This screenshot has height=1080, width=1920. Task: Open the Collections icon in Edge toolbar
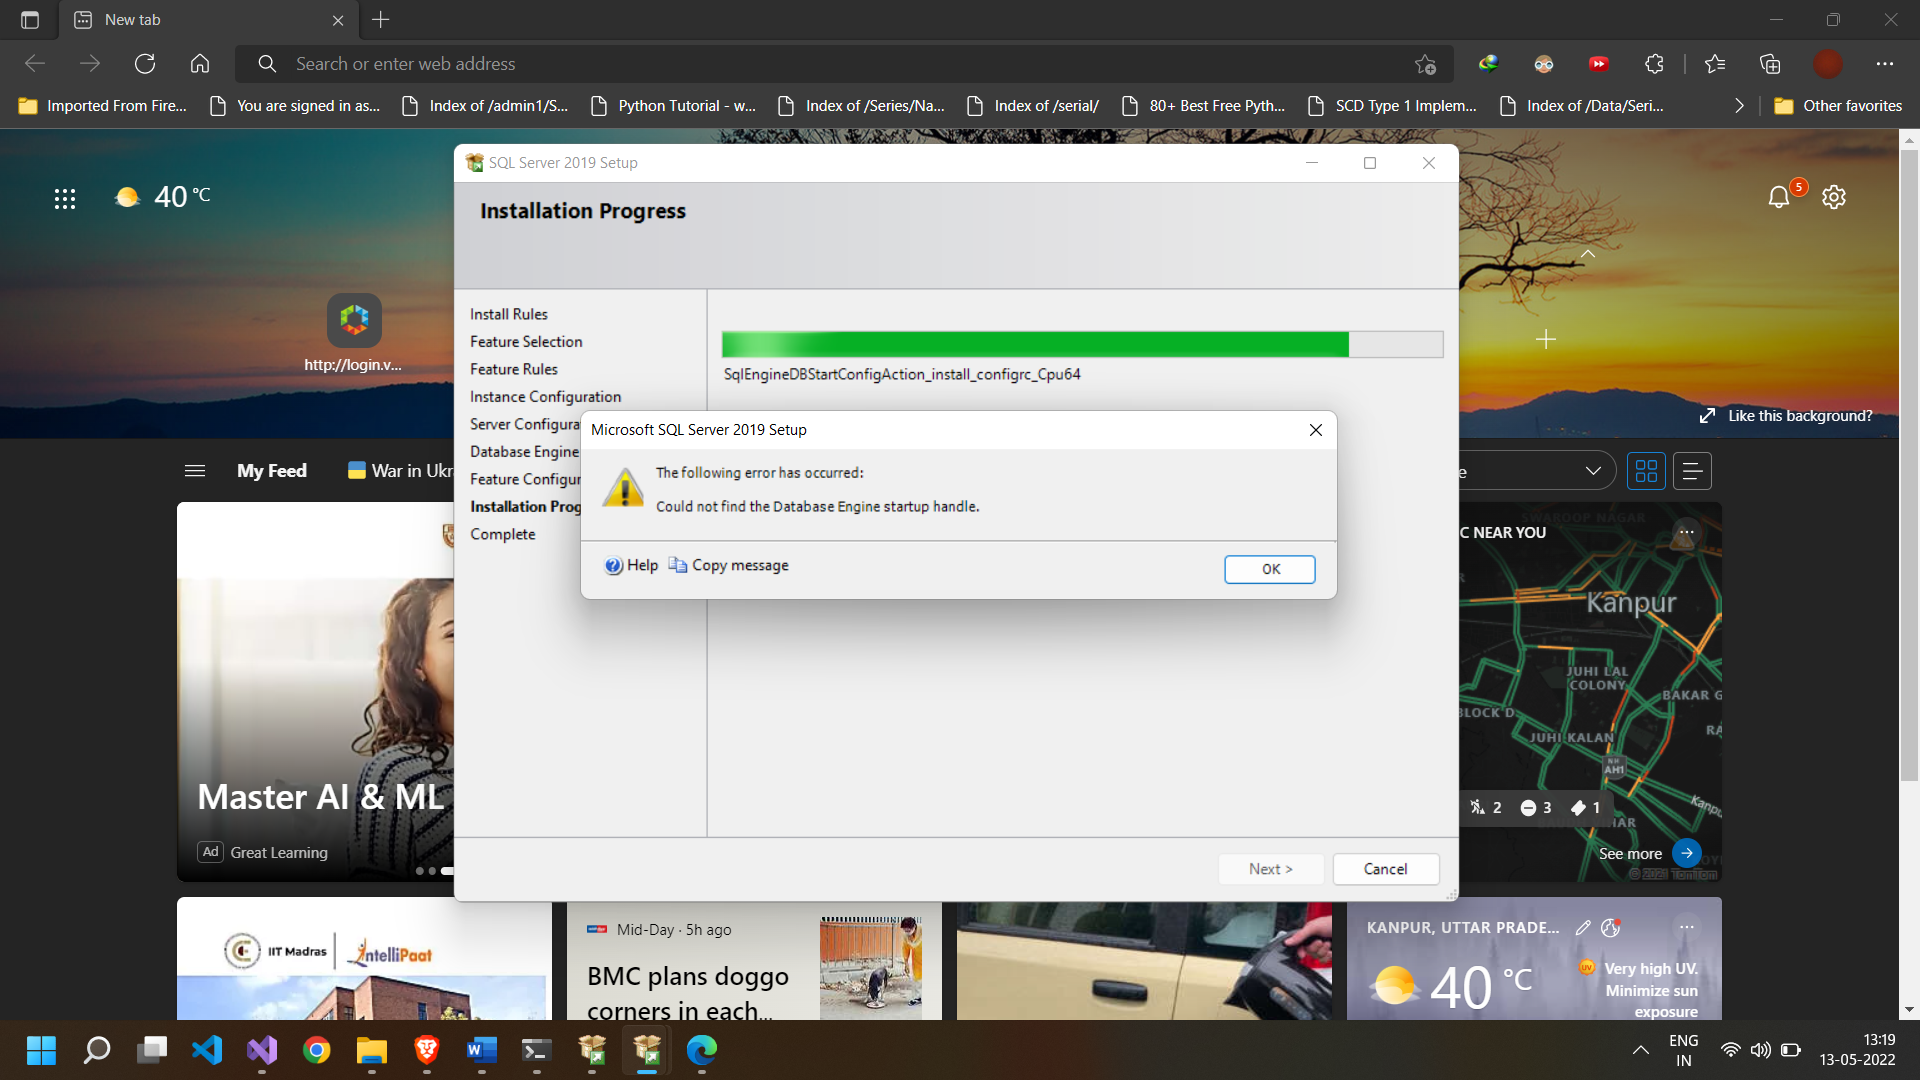pos(1771,63)
